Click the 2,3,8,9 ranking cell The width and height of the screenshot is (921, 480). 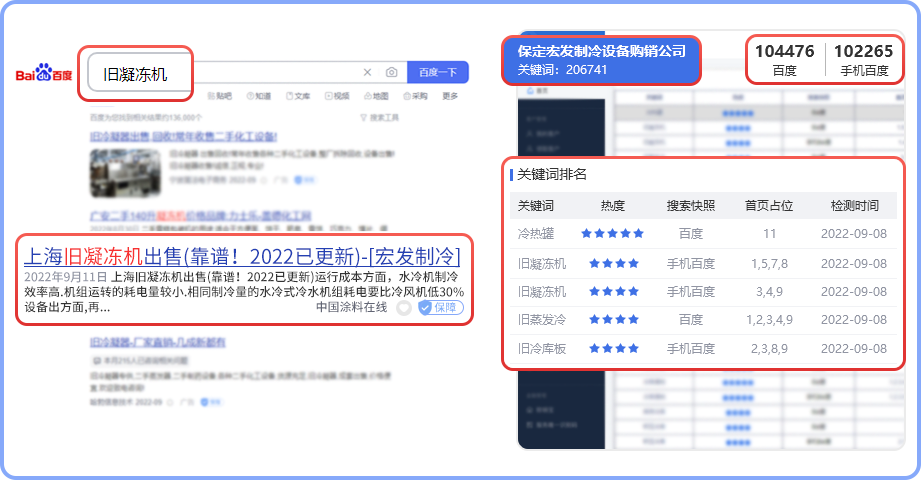pos(769,349)
